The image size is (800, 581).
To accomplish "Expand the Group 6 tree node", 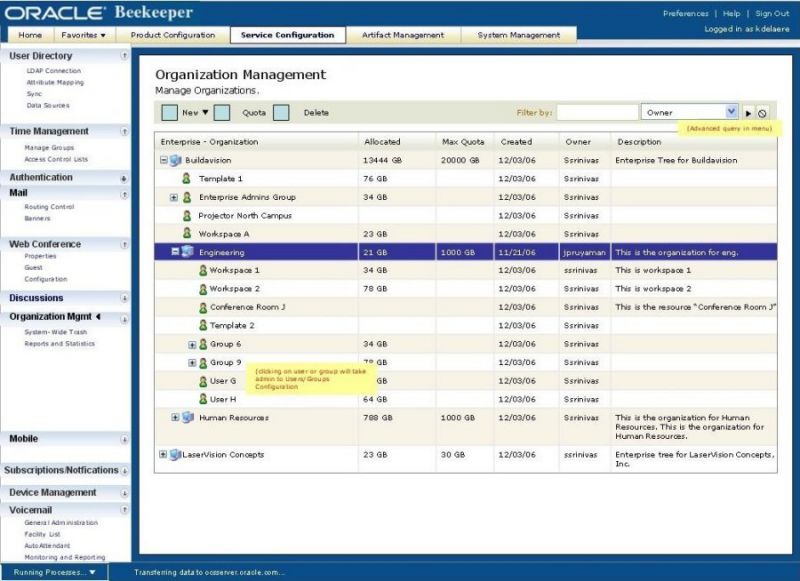I will (192, 345).
